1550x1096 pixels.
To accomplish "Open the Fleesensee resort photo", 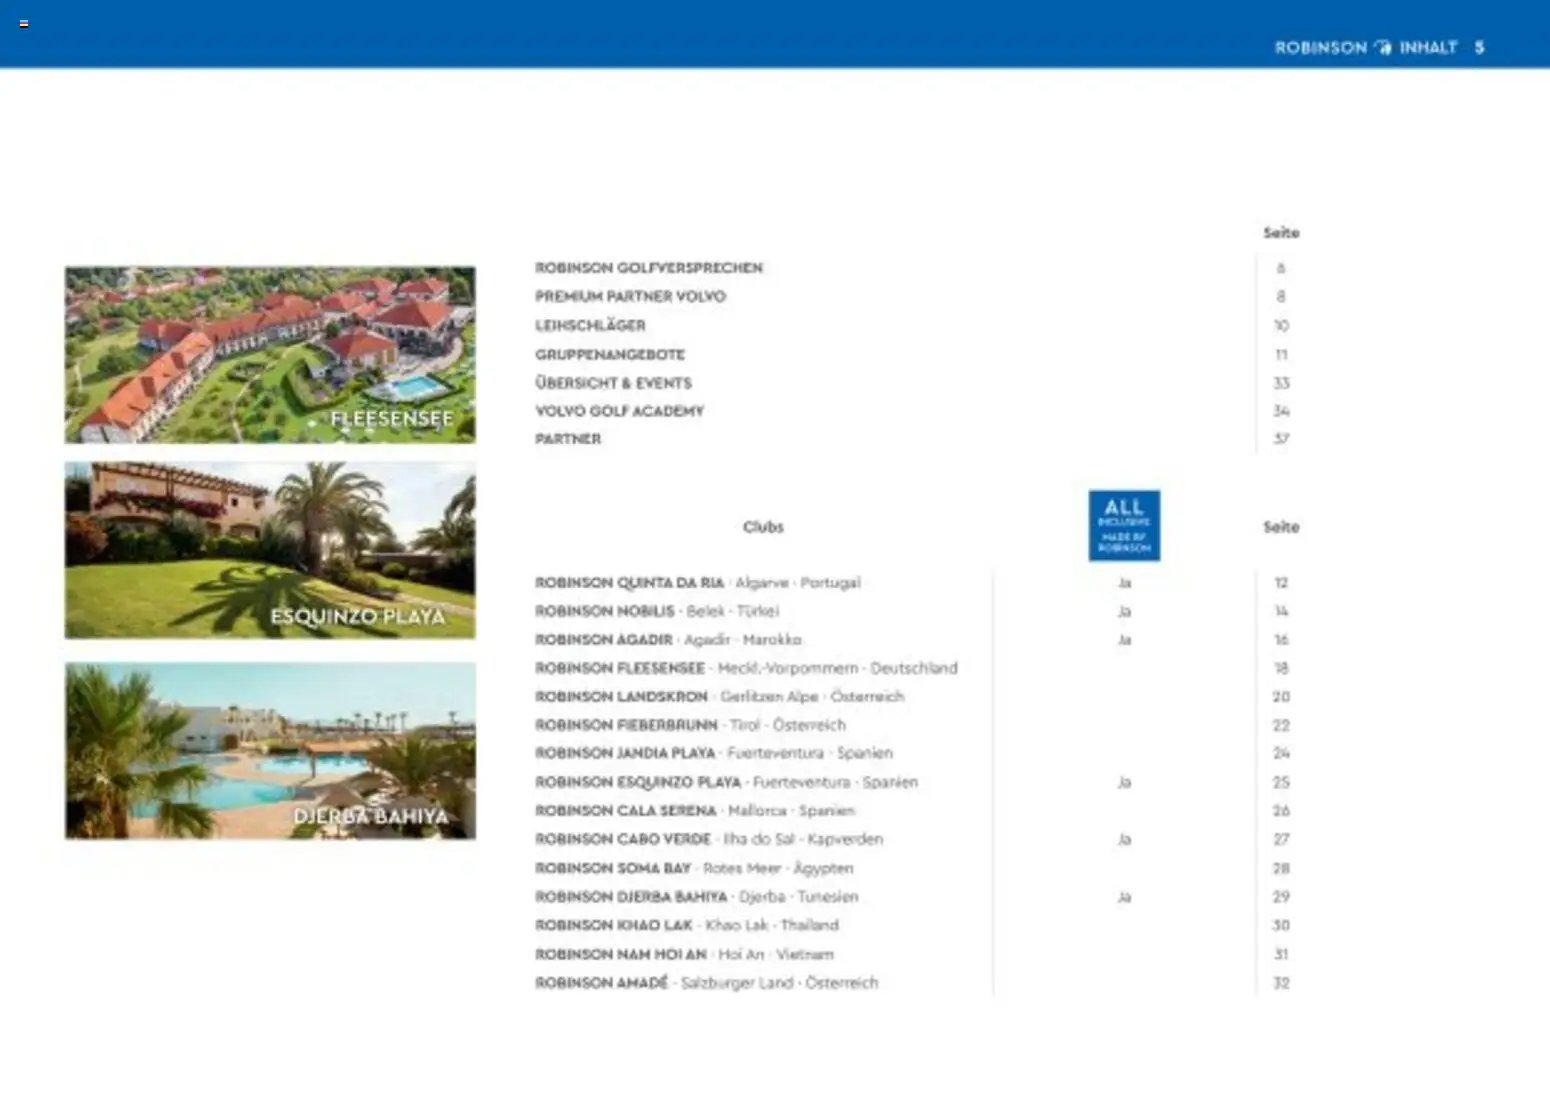I will [x=270, y=354].
